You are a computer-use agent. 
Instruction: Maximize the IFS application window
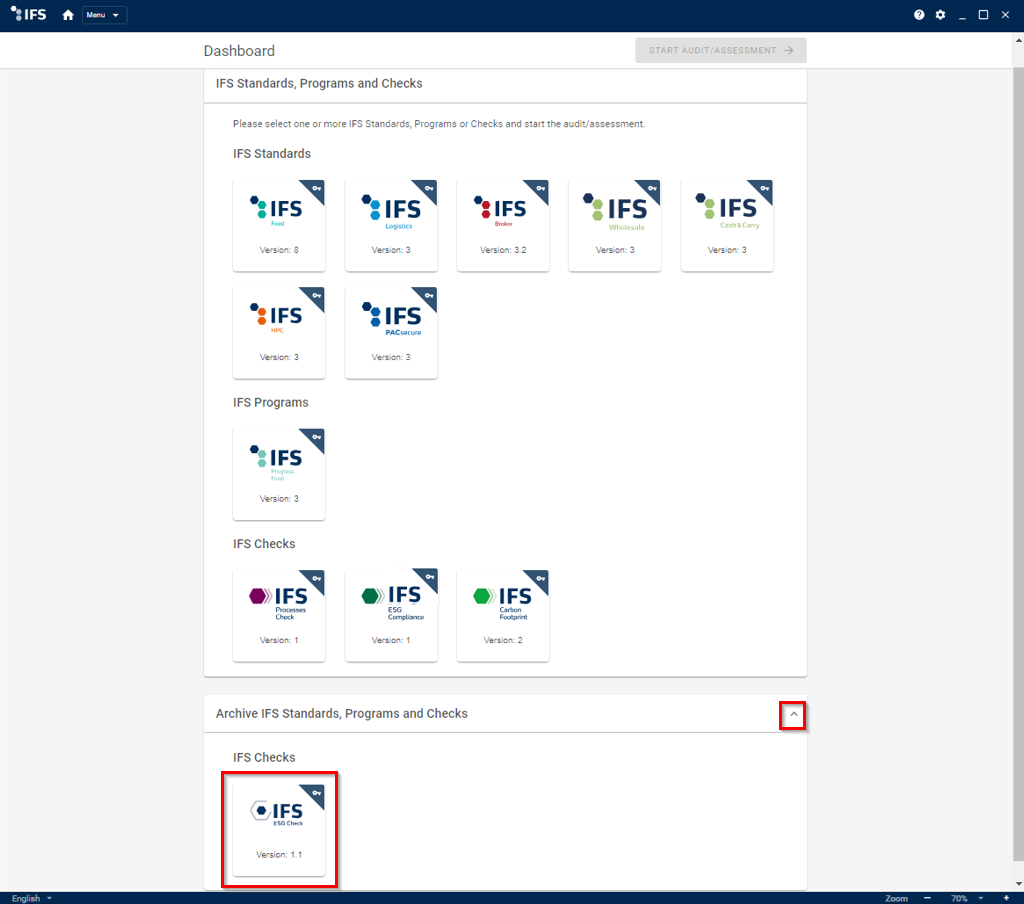984,15
